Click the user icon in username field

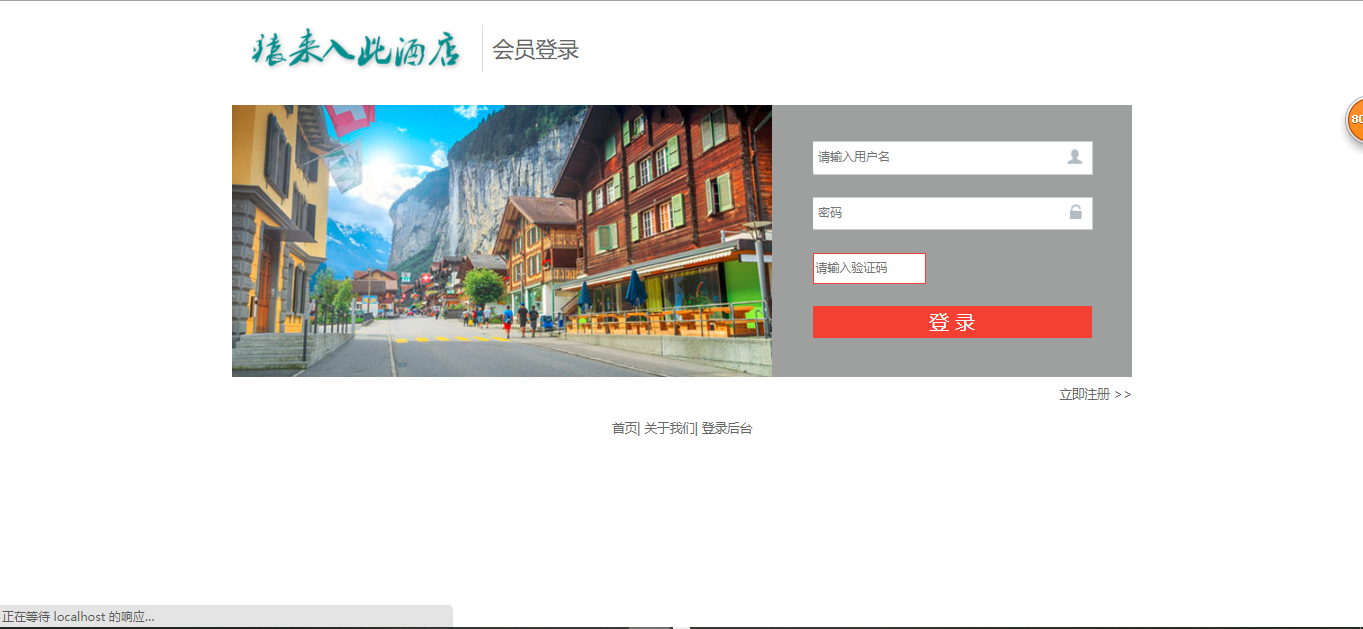tap(1075, 157)
